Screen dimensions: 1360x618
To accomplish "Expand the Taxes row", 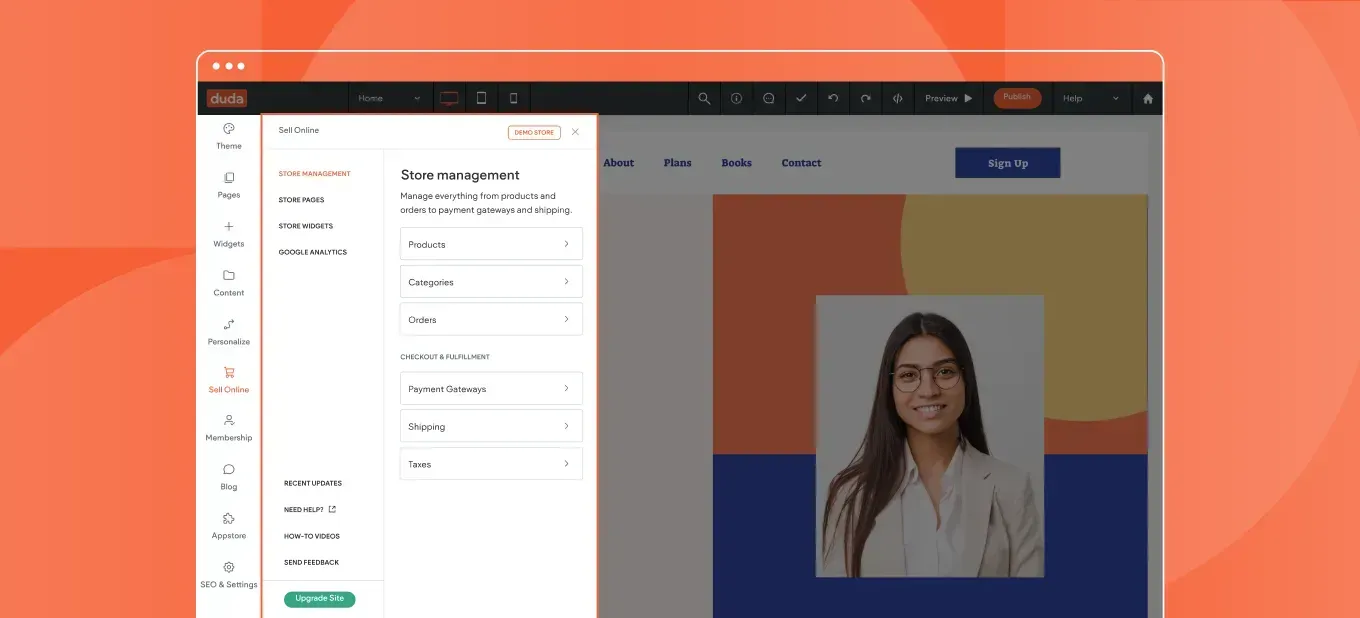I will click(491, 464).
